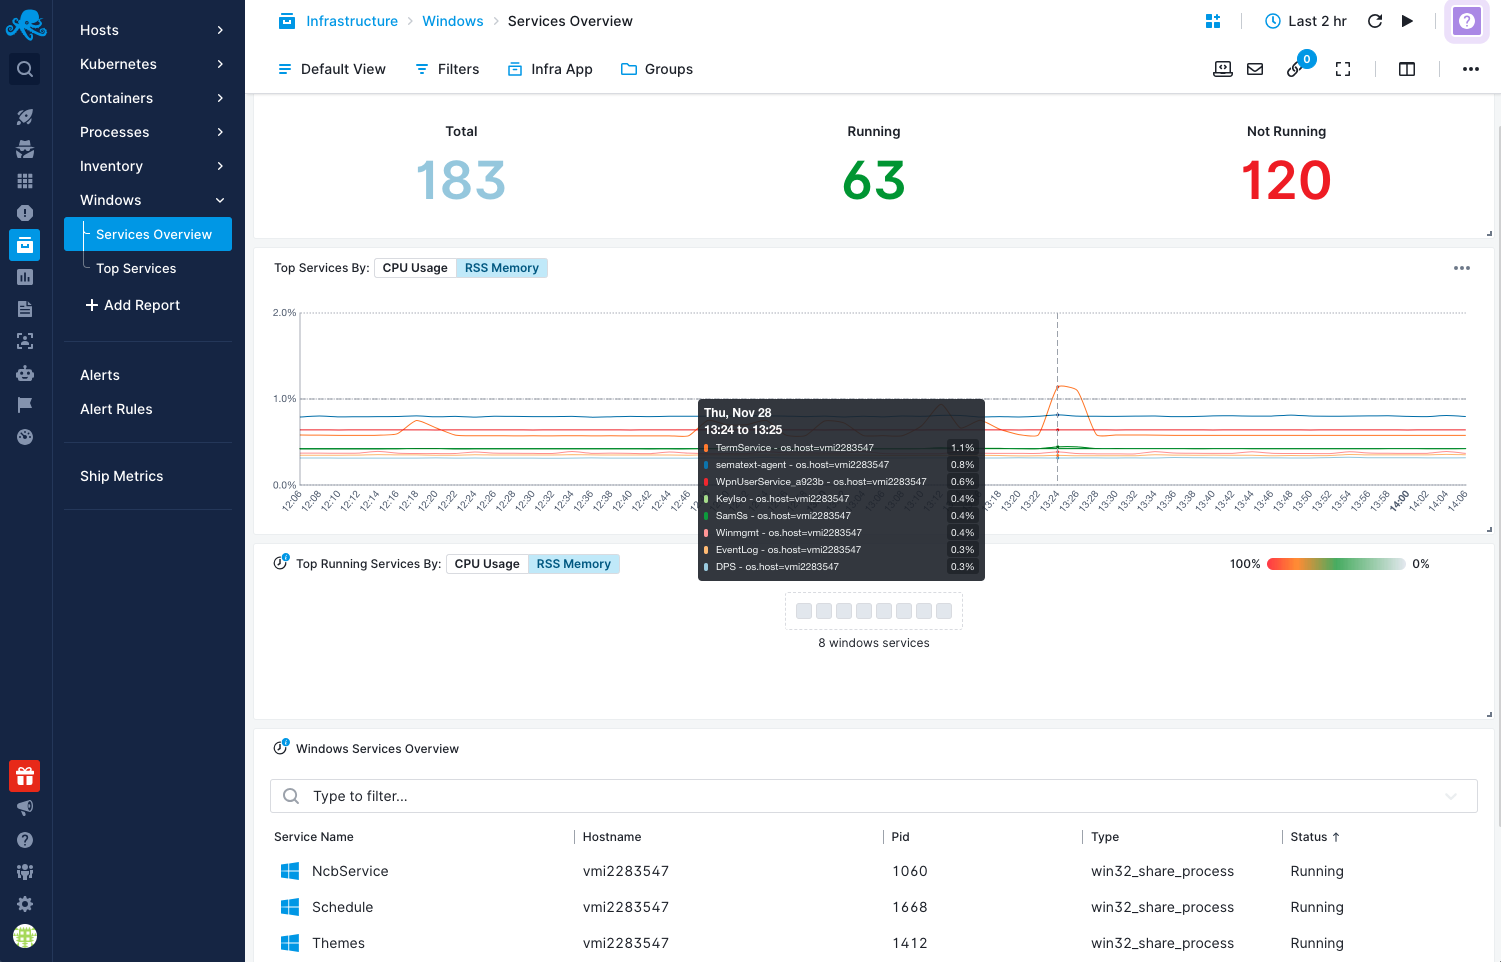Select RSS Memory for Top Services chart
This screenshot has height=962, width=1501.
click(502, 268)
